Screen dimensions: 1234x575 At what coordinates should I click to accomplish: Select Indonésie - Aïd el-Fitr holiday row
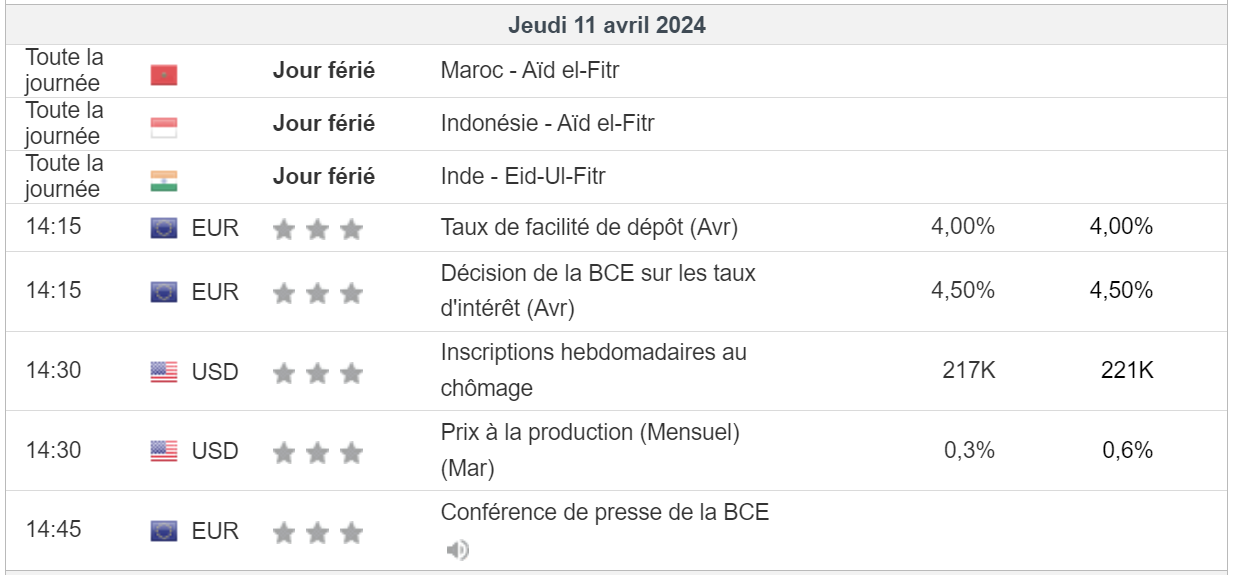coord(547,124)
